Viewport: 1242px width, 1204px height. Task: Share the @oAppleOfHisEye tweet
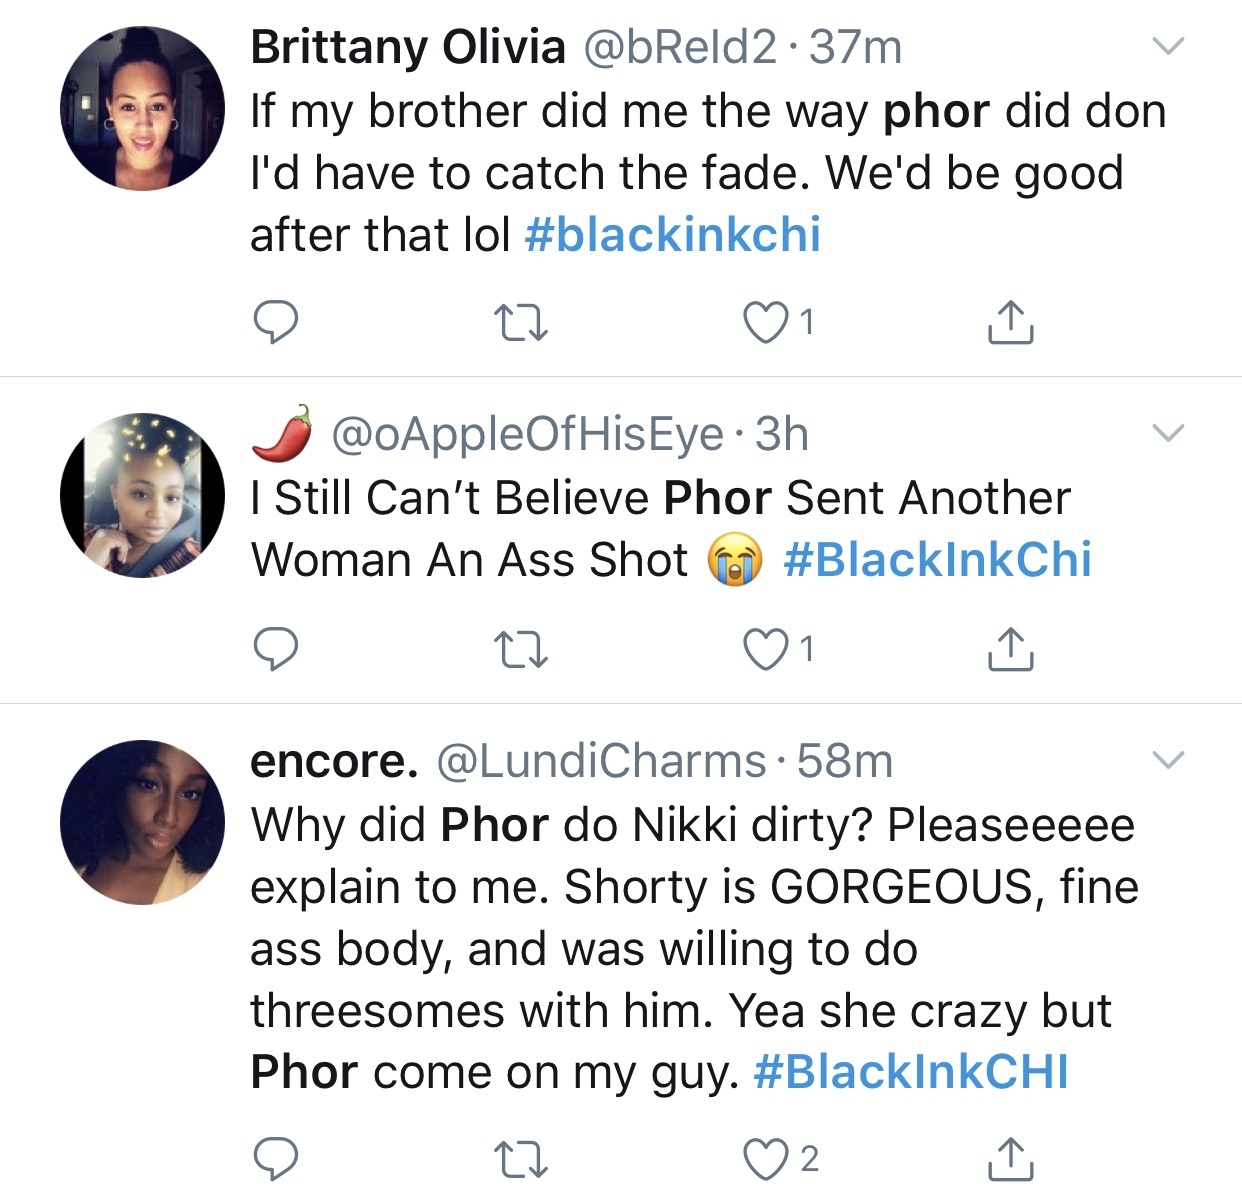tap(1010, 648)
